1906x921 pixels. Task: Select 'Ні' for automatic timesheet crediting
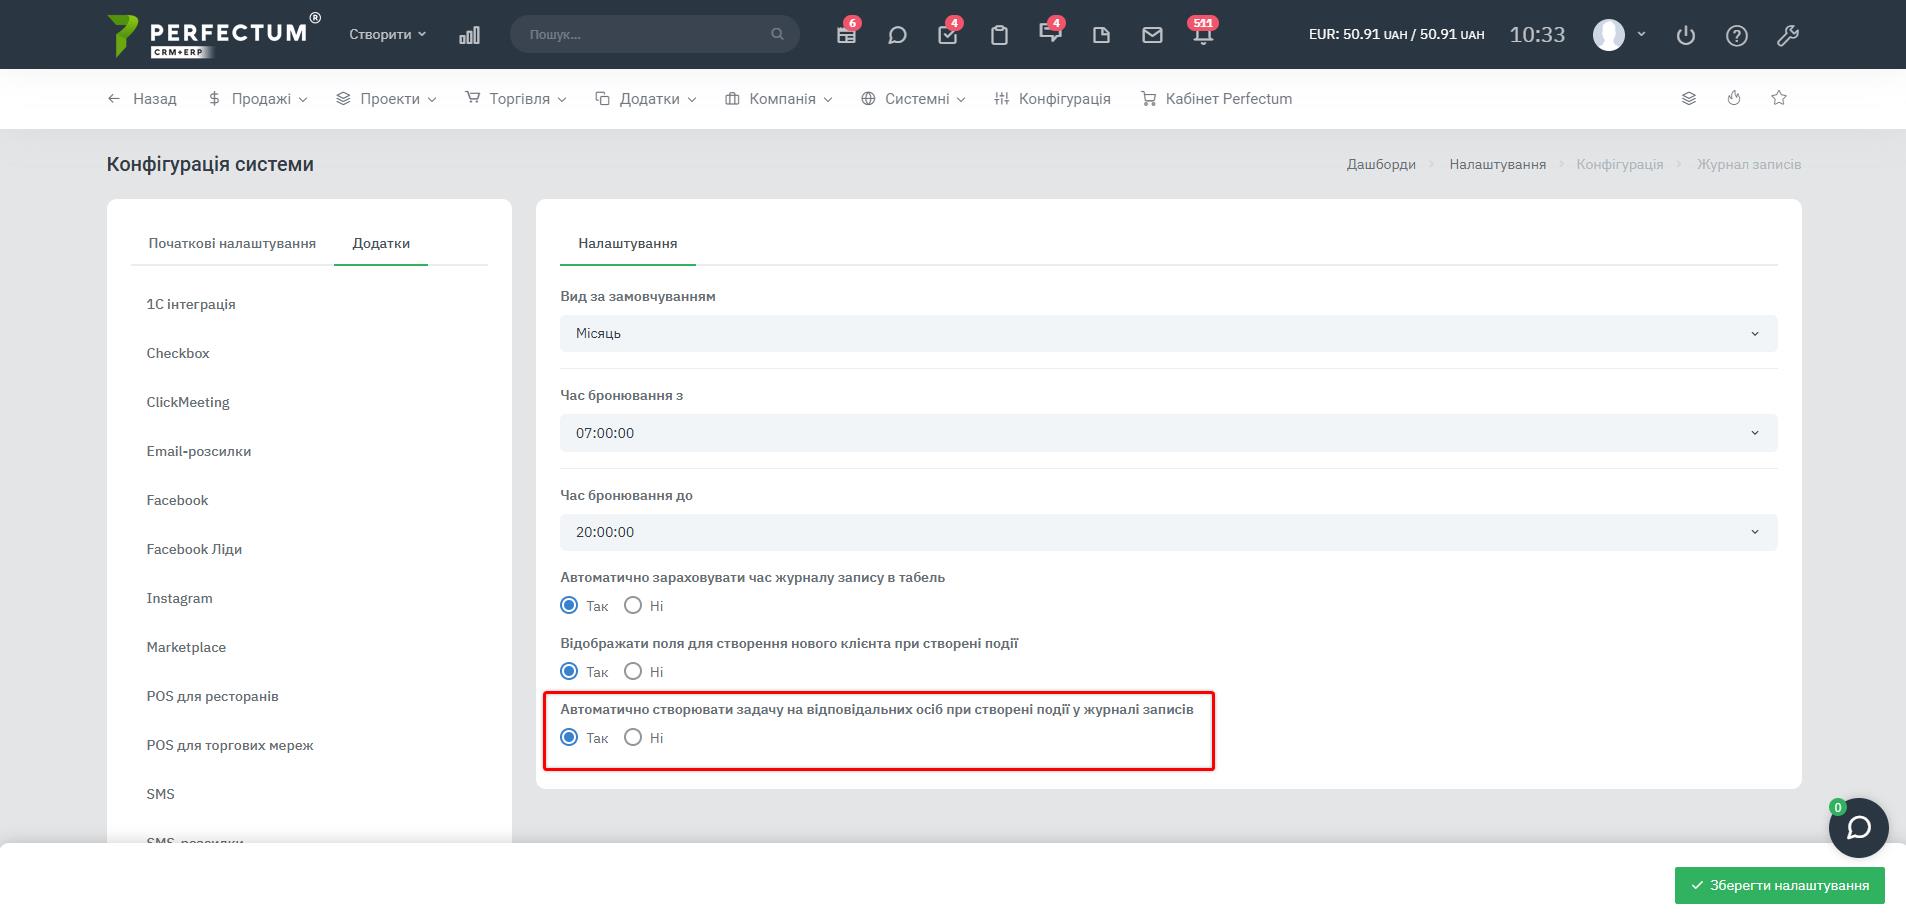(x=633, y=605)
